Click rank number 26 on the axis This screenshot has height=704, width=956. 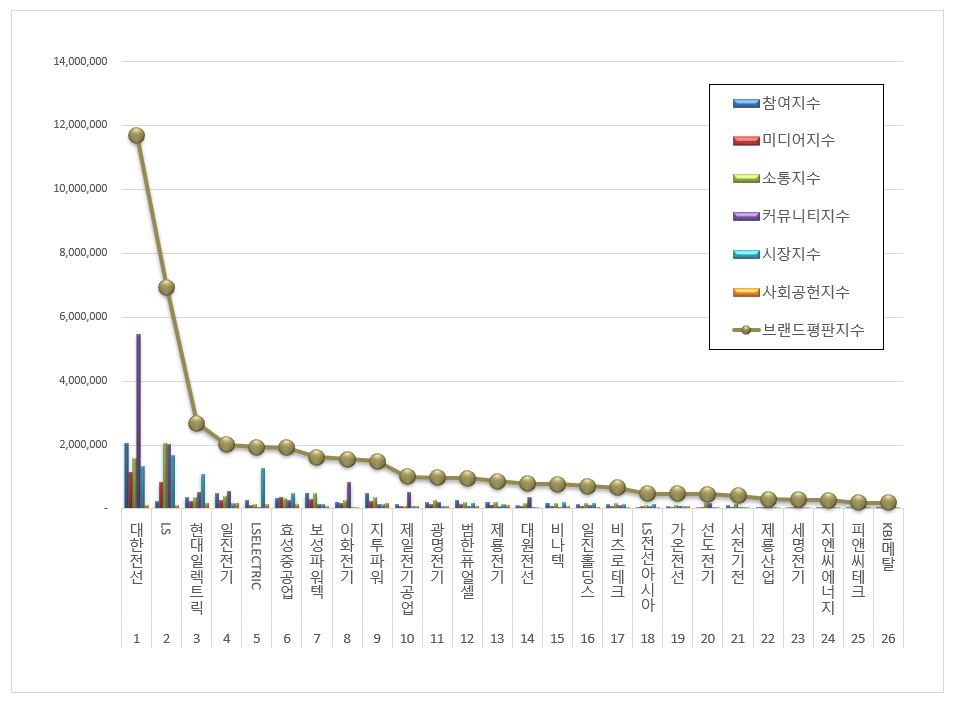click(x=888, y=637)
